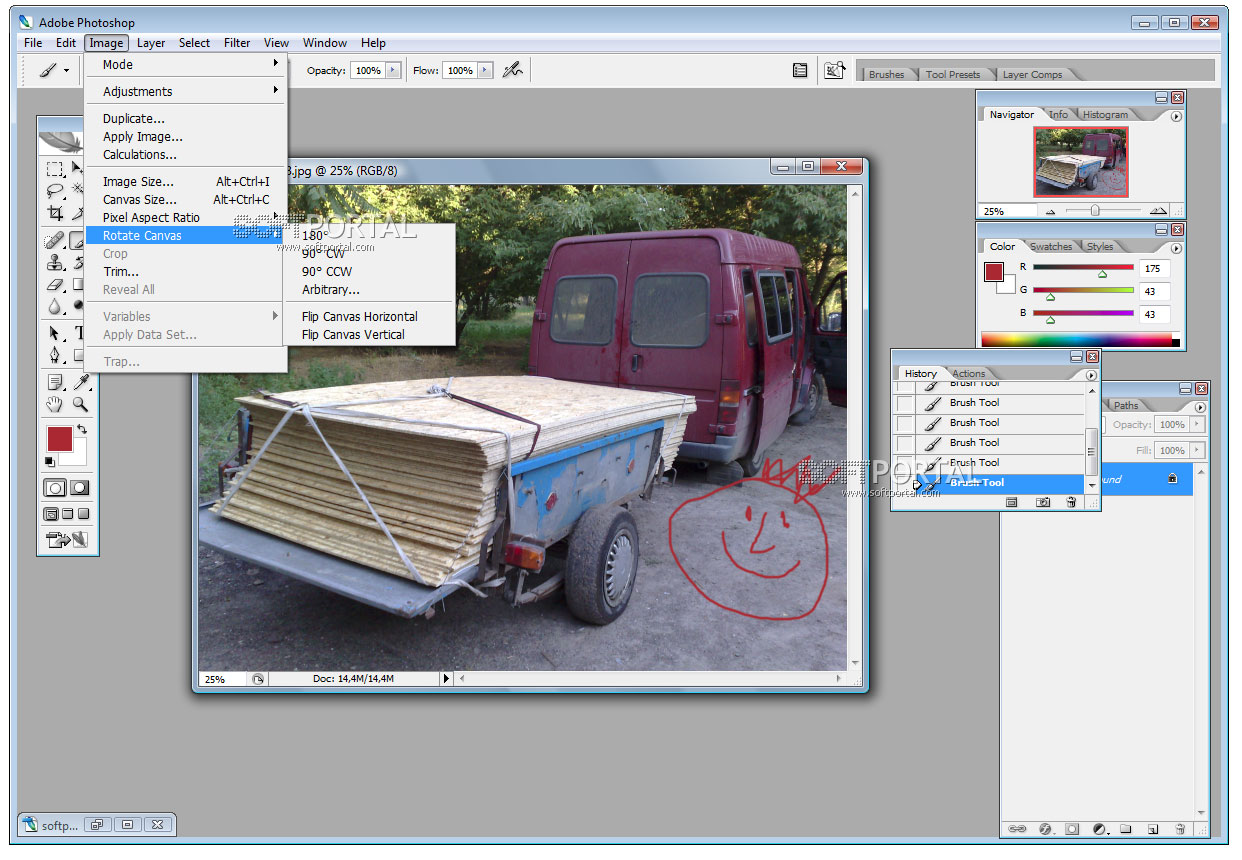Open the Brush tool preset picker arrow
This screenshot has width=1242, height=860.
(67, 71)
